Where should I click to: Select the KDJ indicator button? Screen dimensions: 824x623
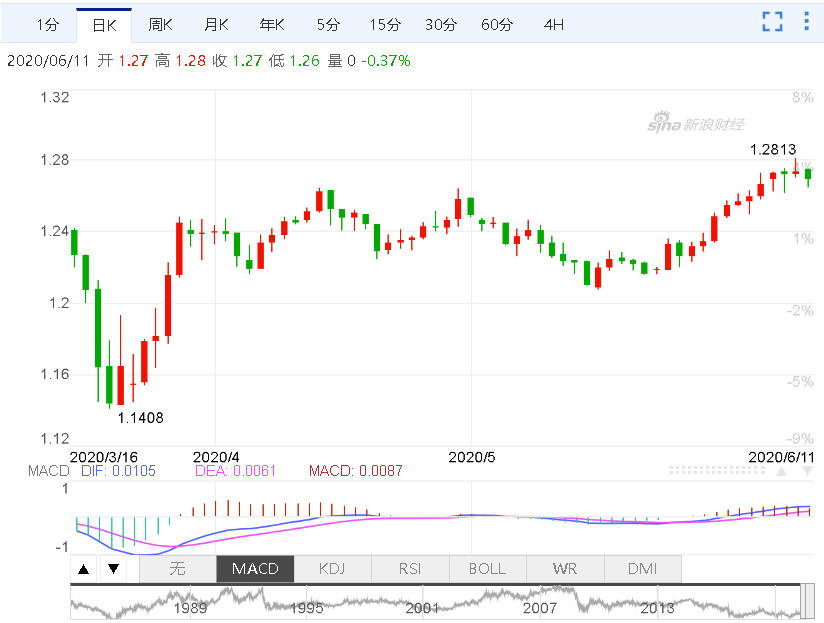coord(332,569)
